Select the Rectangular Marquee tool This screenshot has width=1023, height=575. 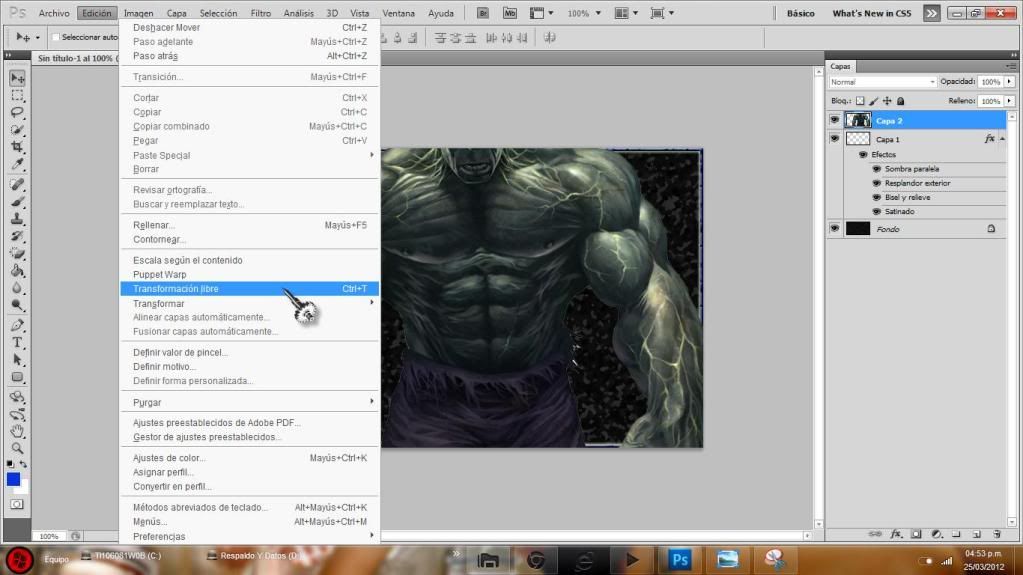click(x=18, y=96)
